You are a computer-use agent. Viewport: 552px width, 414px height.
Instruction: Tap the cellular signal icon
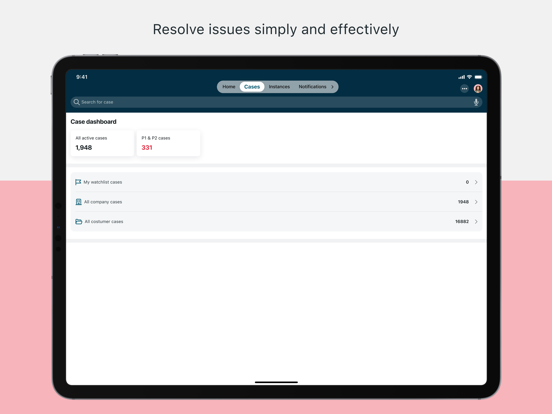click(462, 77)
